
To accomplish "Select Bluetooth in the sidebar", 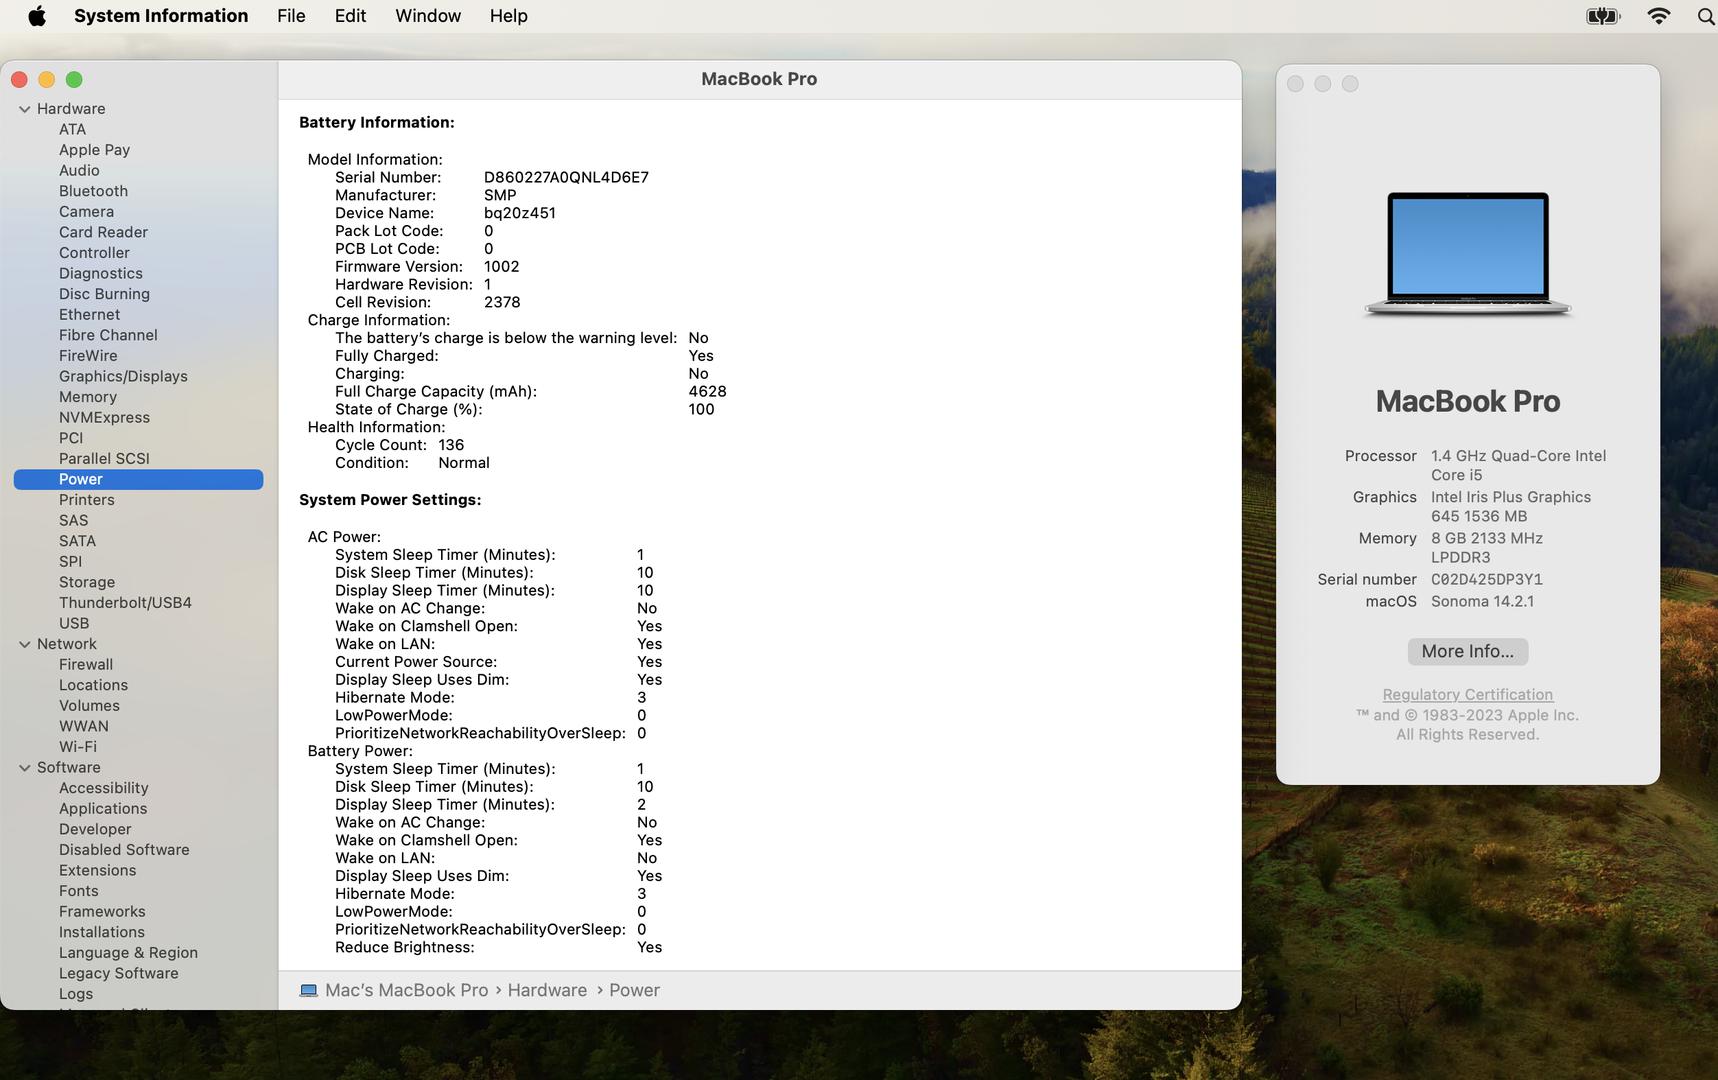I will click(93, 191).
